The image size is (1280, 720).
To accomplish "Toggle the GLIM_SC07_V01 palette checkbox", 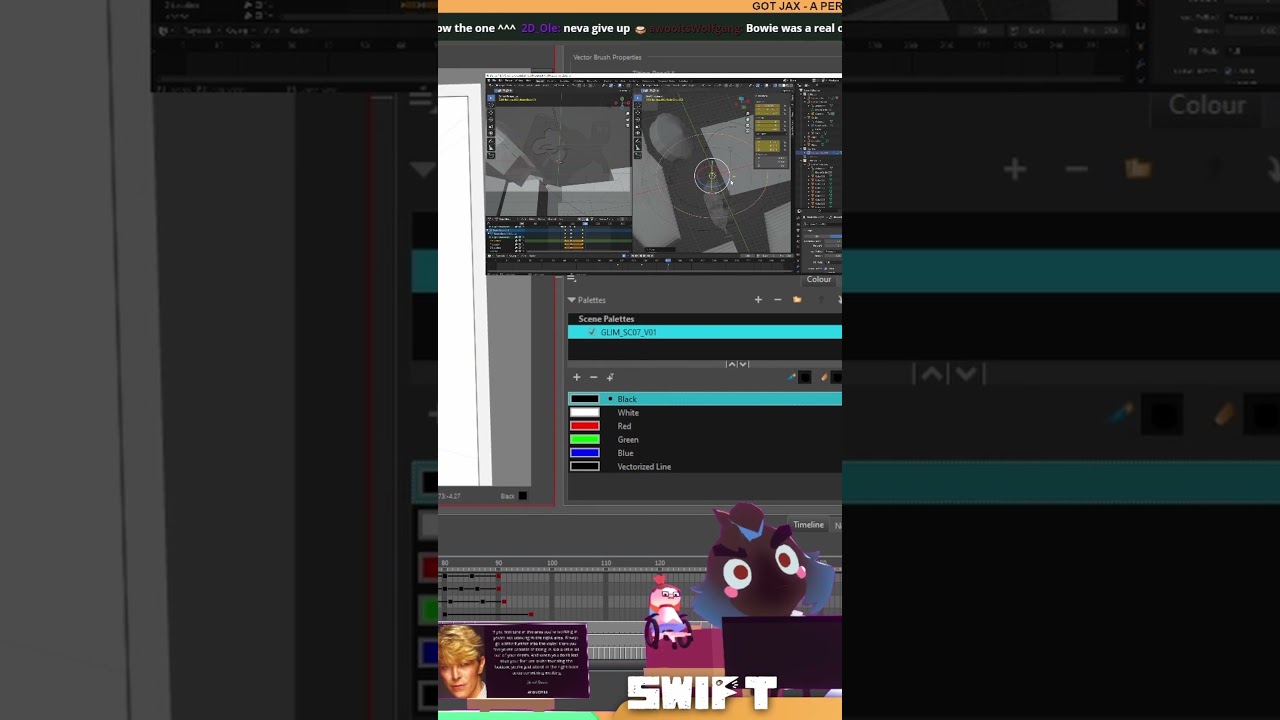I will coord(592,332).
